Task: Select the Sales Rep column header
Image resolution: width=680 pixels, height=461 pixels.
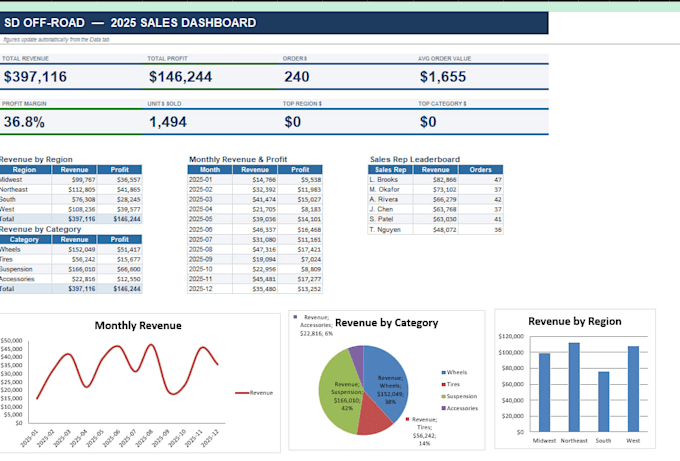Action: (390, 170)
